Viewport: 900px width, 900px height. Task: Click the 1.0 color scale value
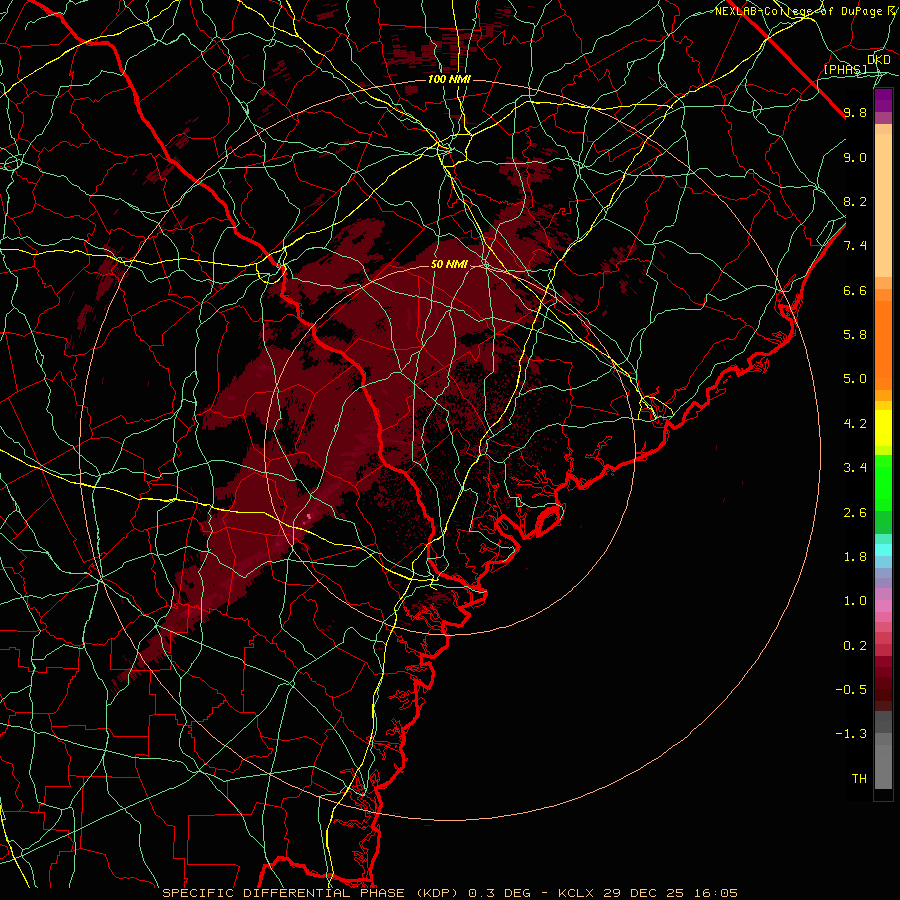coord(855,601)
